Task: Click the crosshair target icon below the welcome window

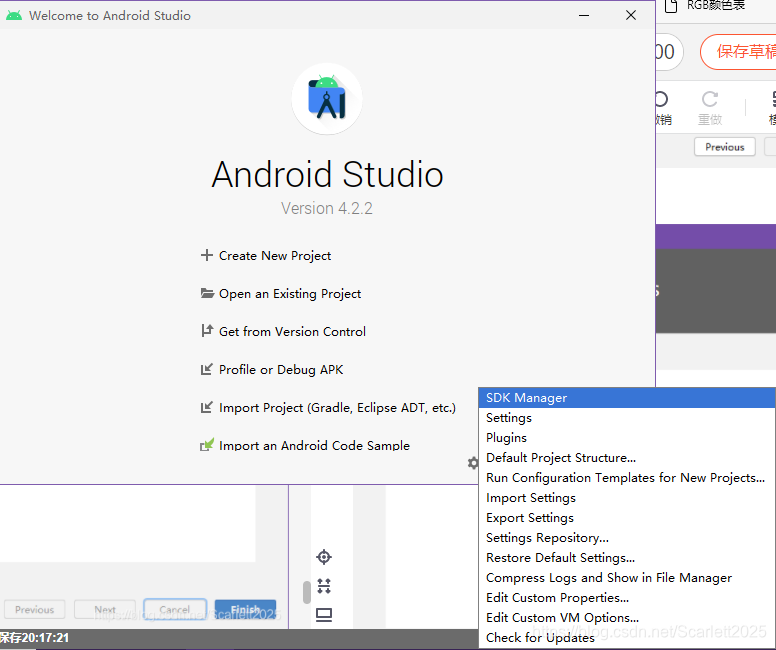Action: point(324,557)
